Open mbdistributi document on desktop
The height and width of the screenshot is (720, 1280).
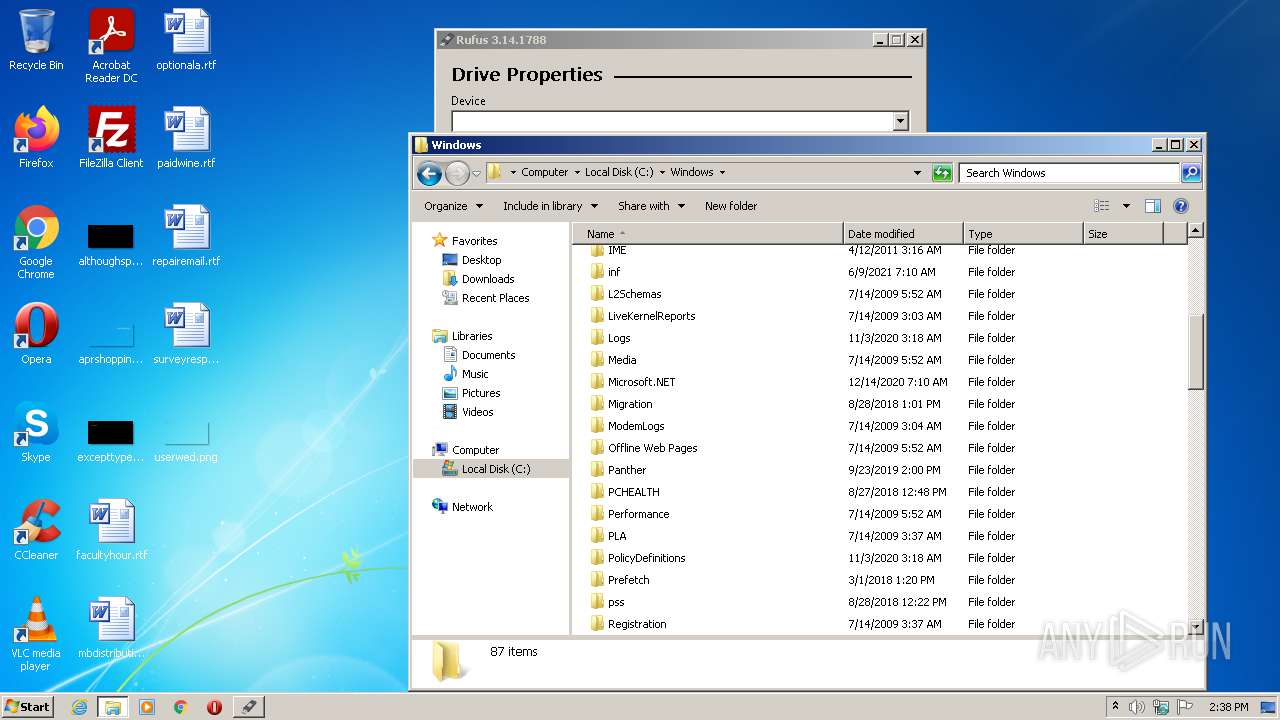[x=111, y=628]
